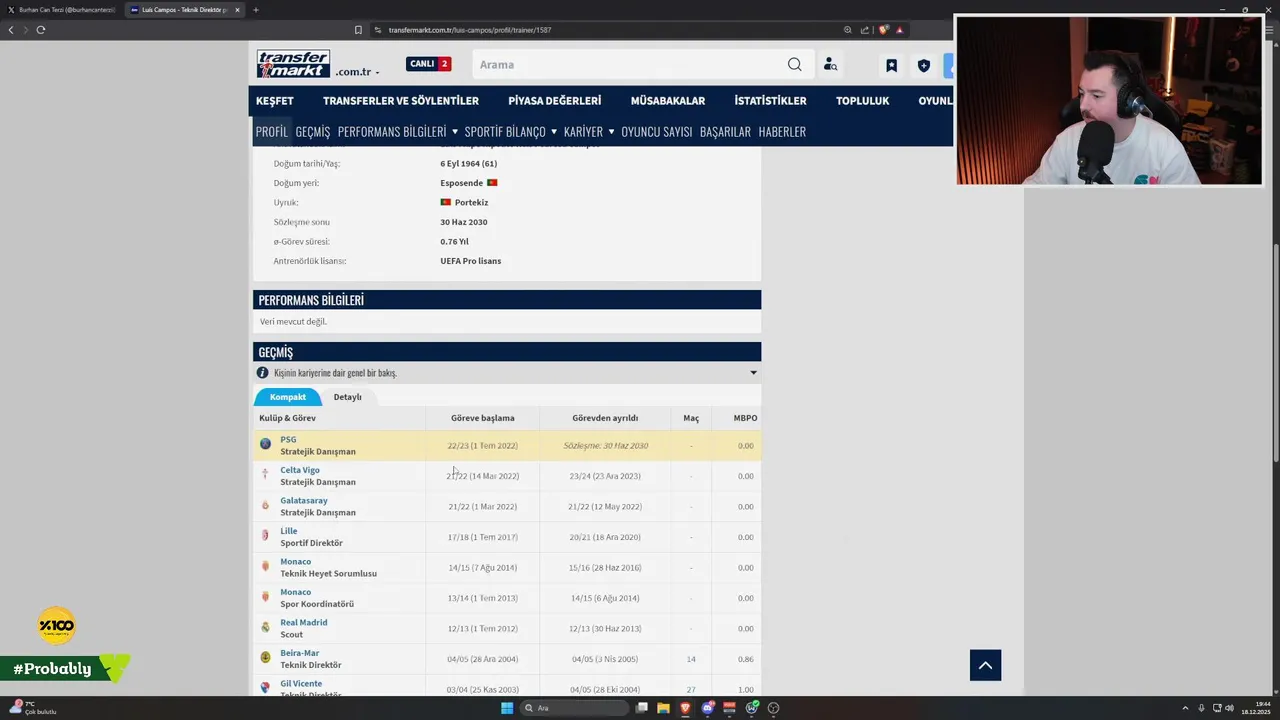Open the Galatasaray club link
The width and height of the screenshot is (1280, 720).
click(x=304, y=500)
